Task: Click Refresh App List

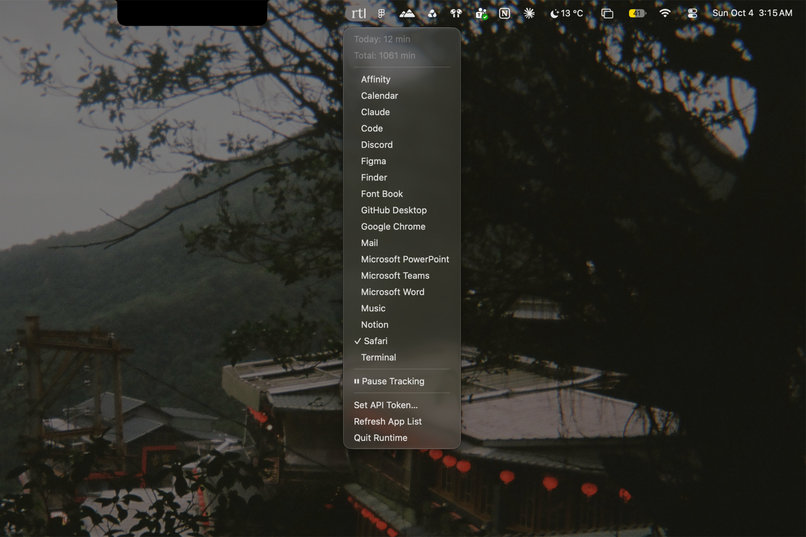Action: point(402,421)
